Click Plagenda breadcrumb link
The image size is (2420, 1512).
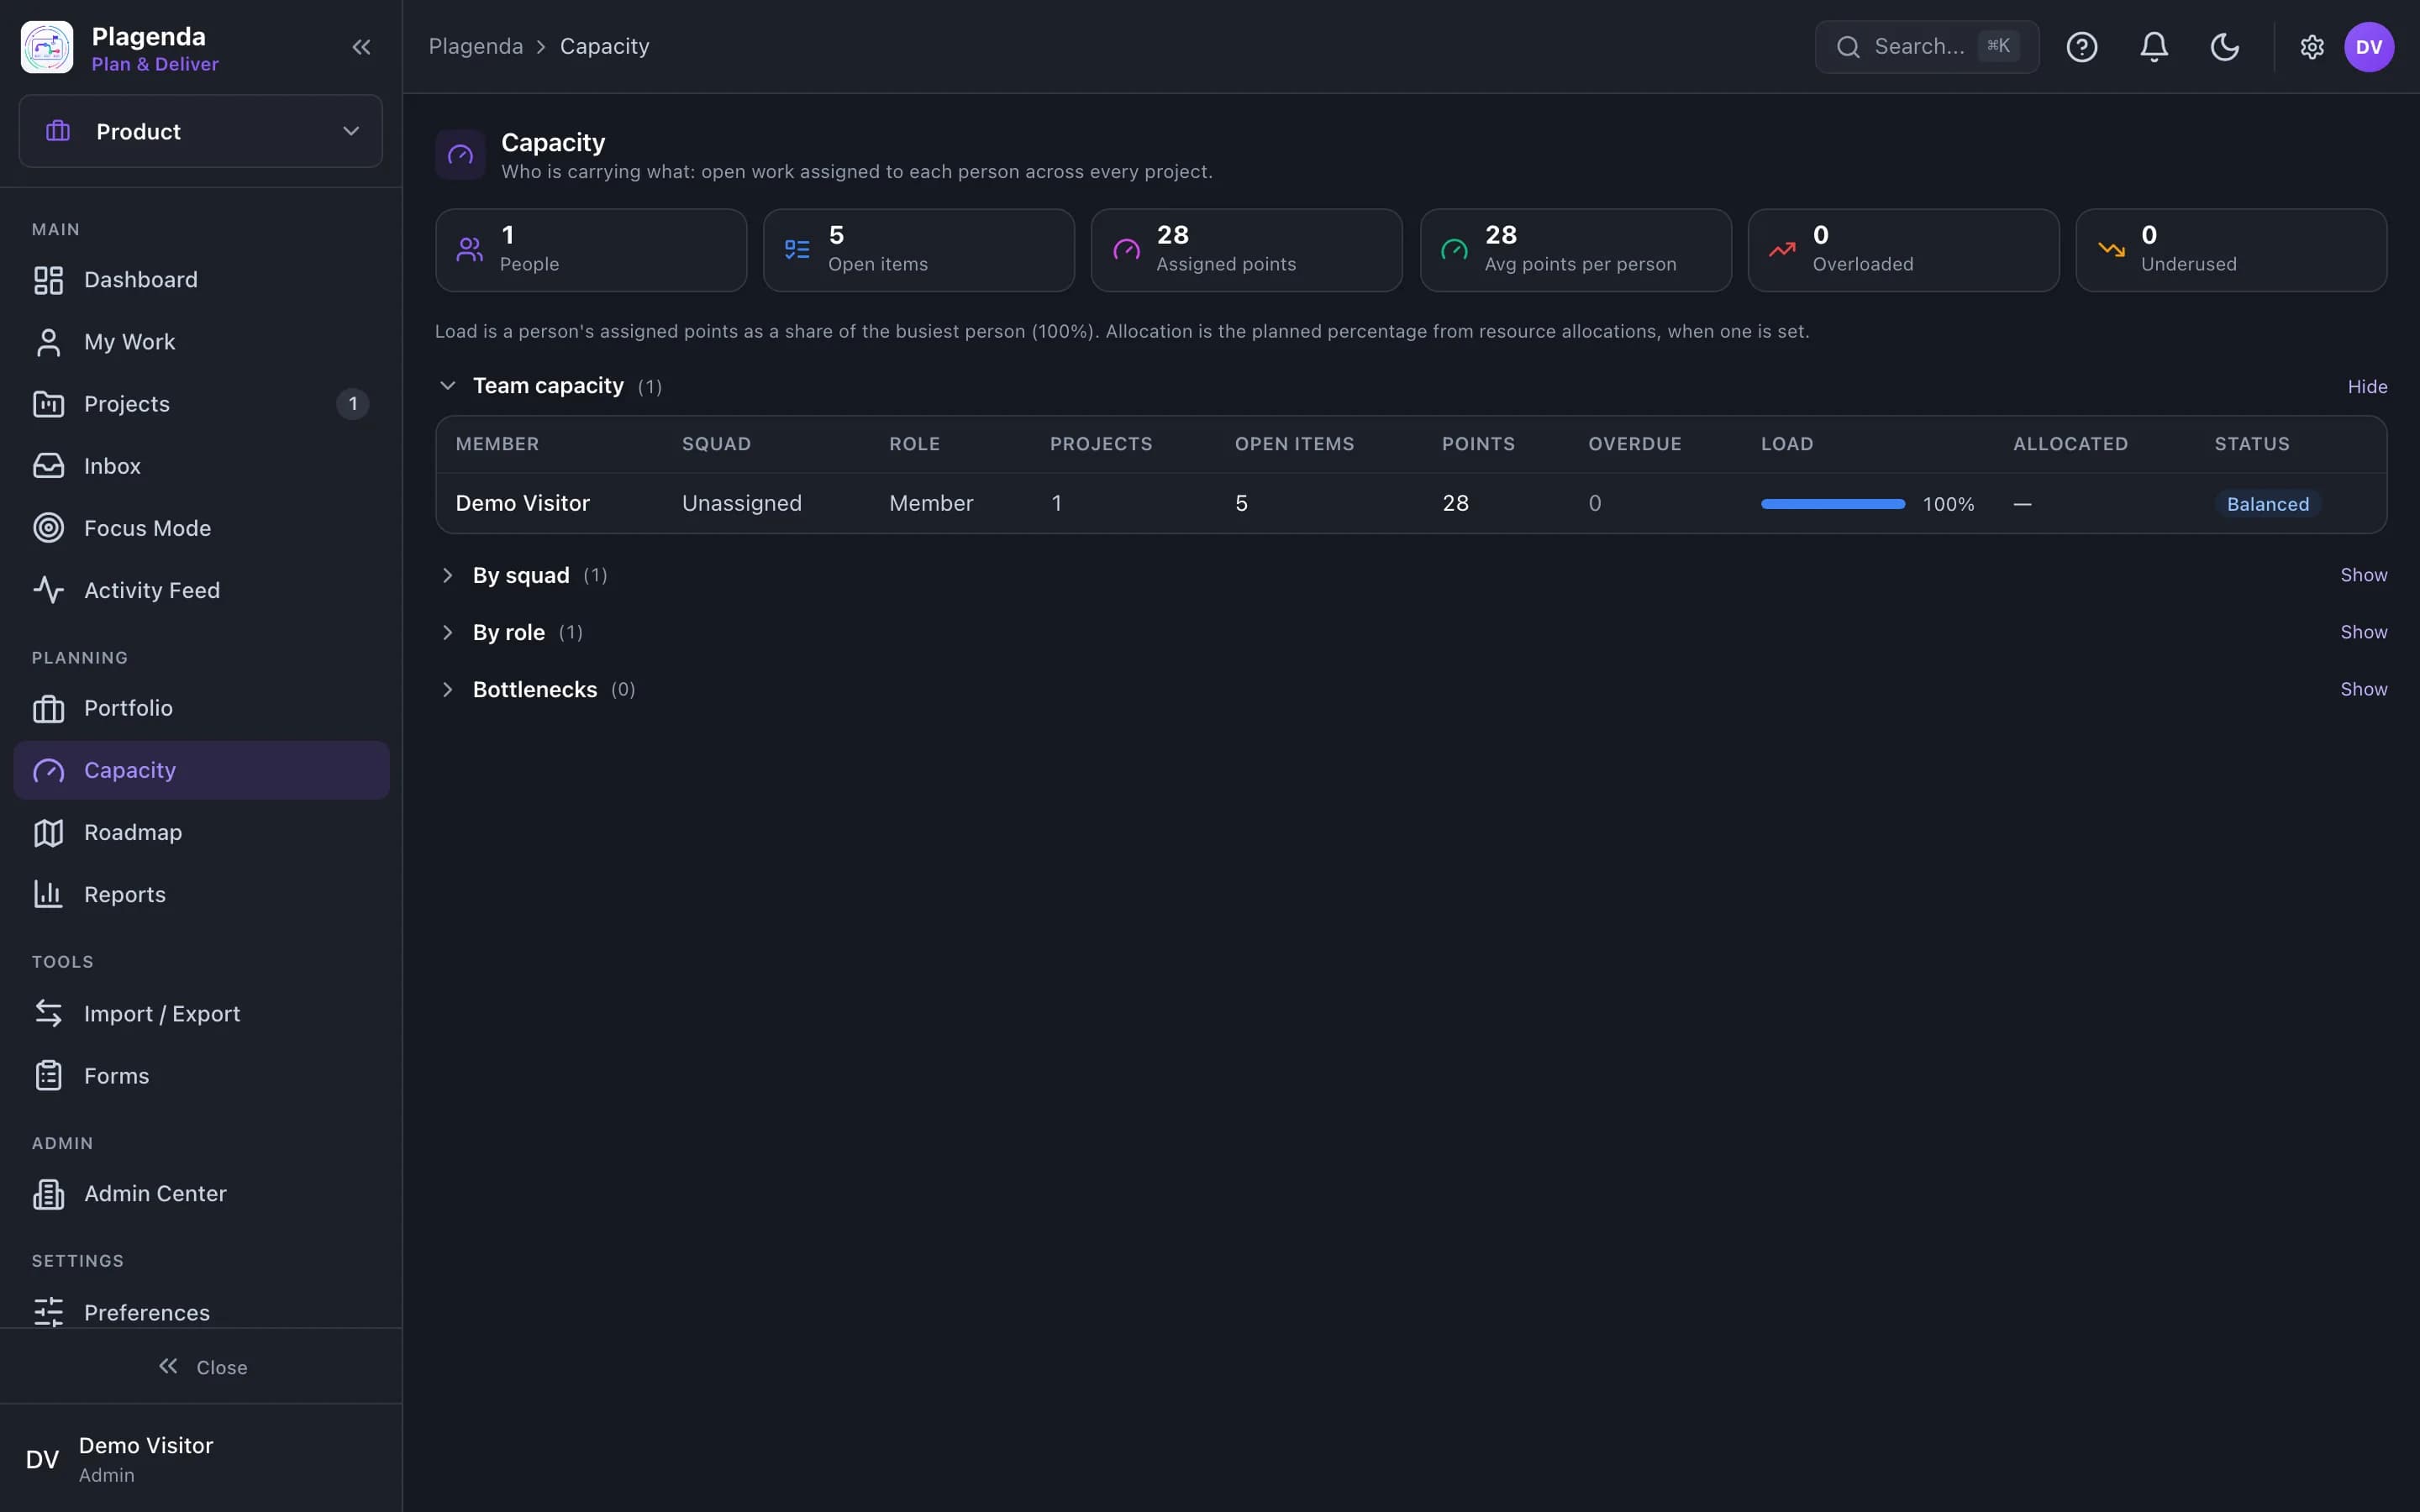coord(475,47)
